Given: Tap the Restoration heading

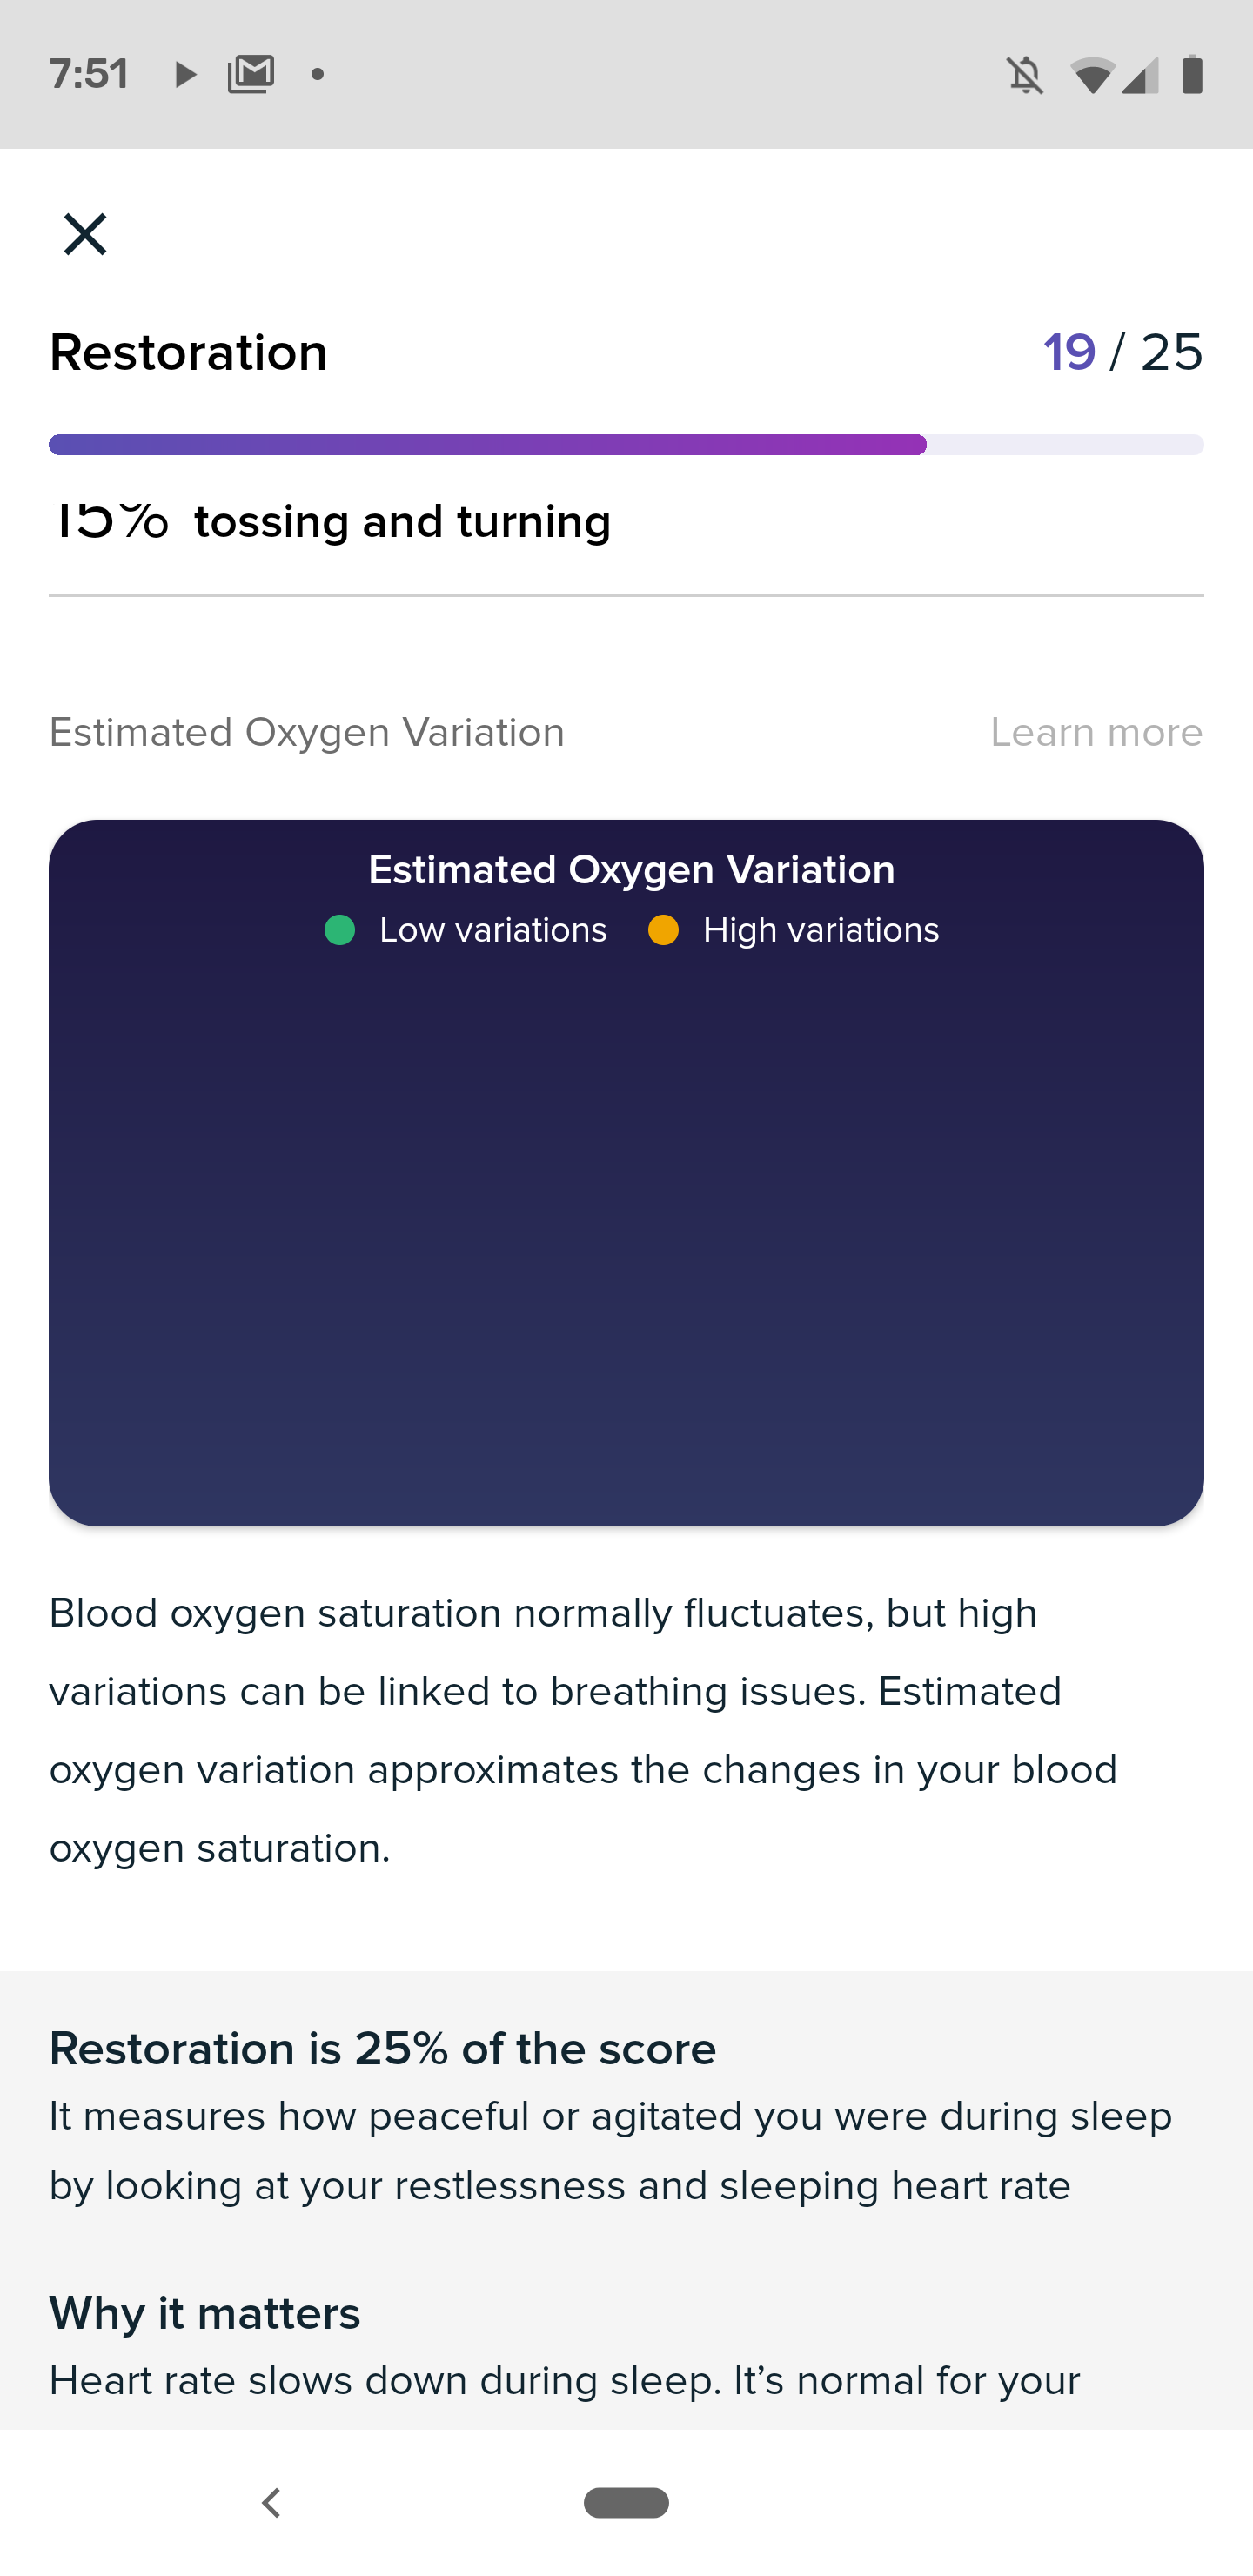Looking at the screenshot, I should click(189, 352).
